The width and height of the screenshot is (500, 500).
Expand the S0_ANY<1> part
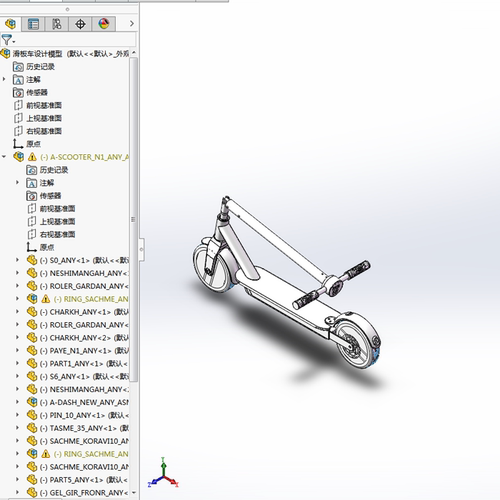coord(17,260)
